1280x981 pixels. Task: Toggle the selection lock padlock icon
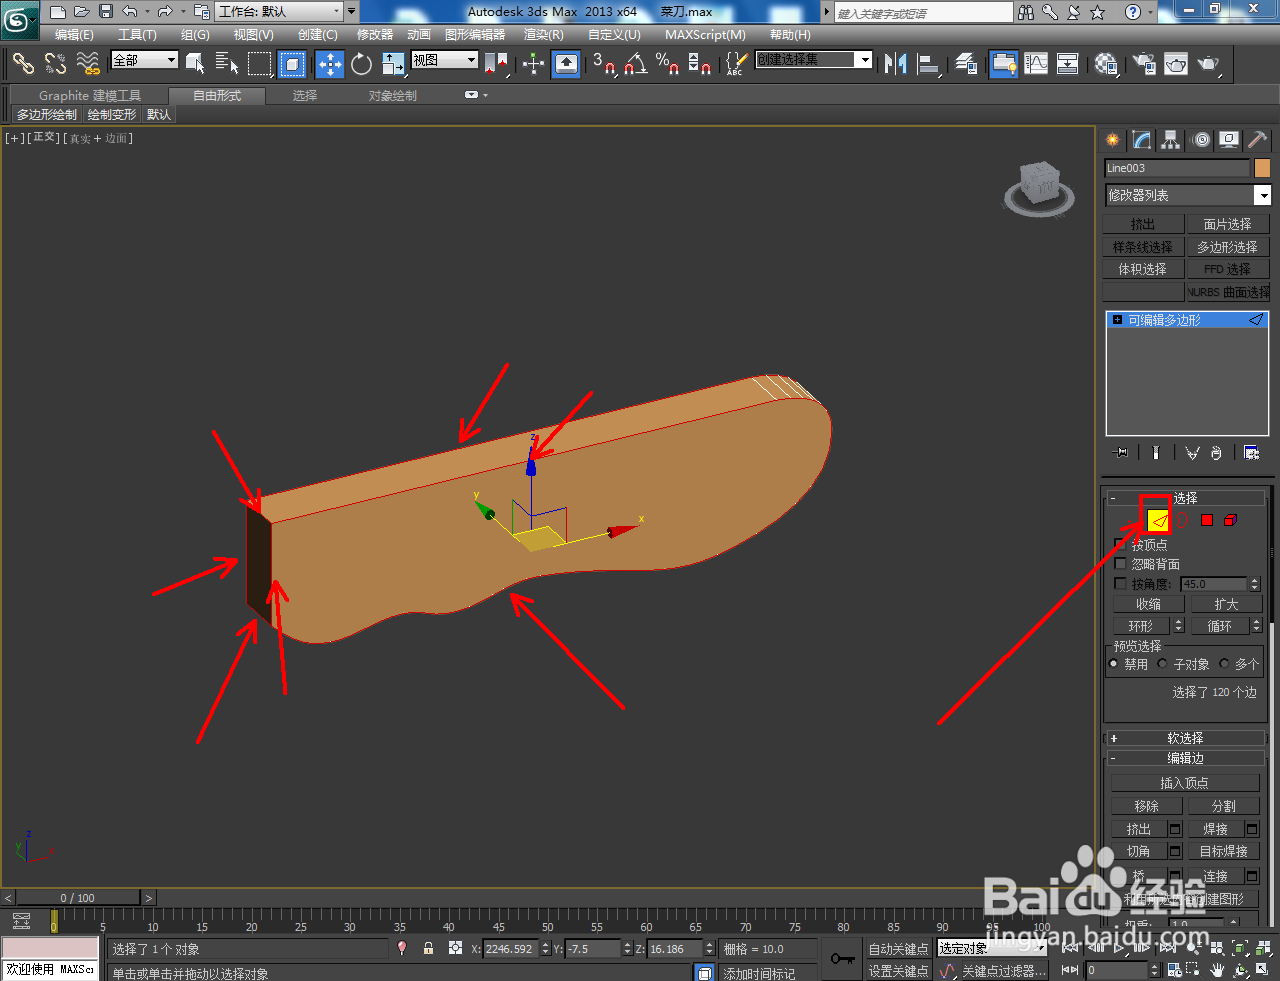click(x=428, y=948)
